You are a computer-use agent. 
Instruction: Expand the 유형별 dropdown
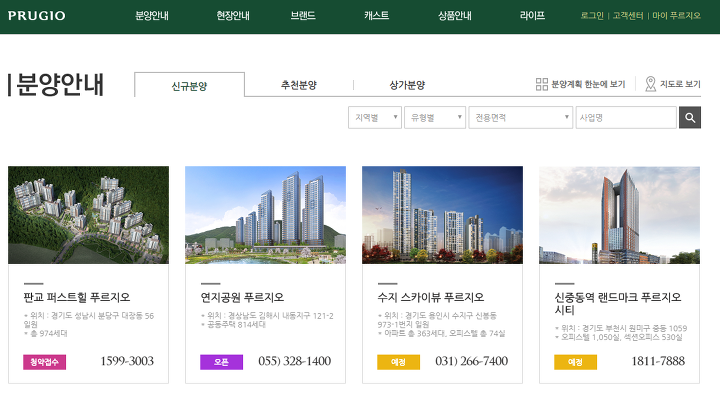(x=435, y=118)
